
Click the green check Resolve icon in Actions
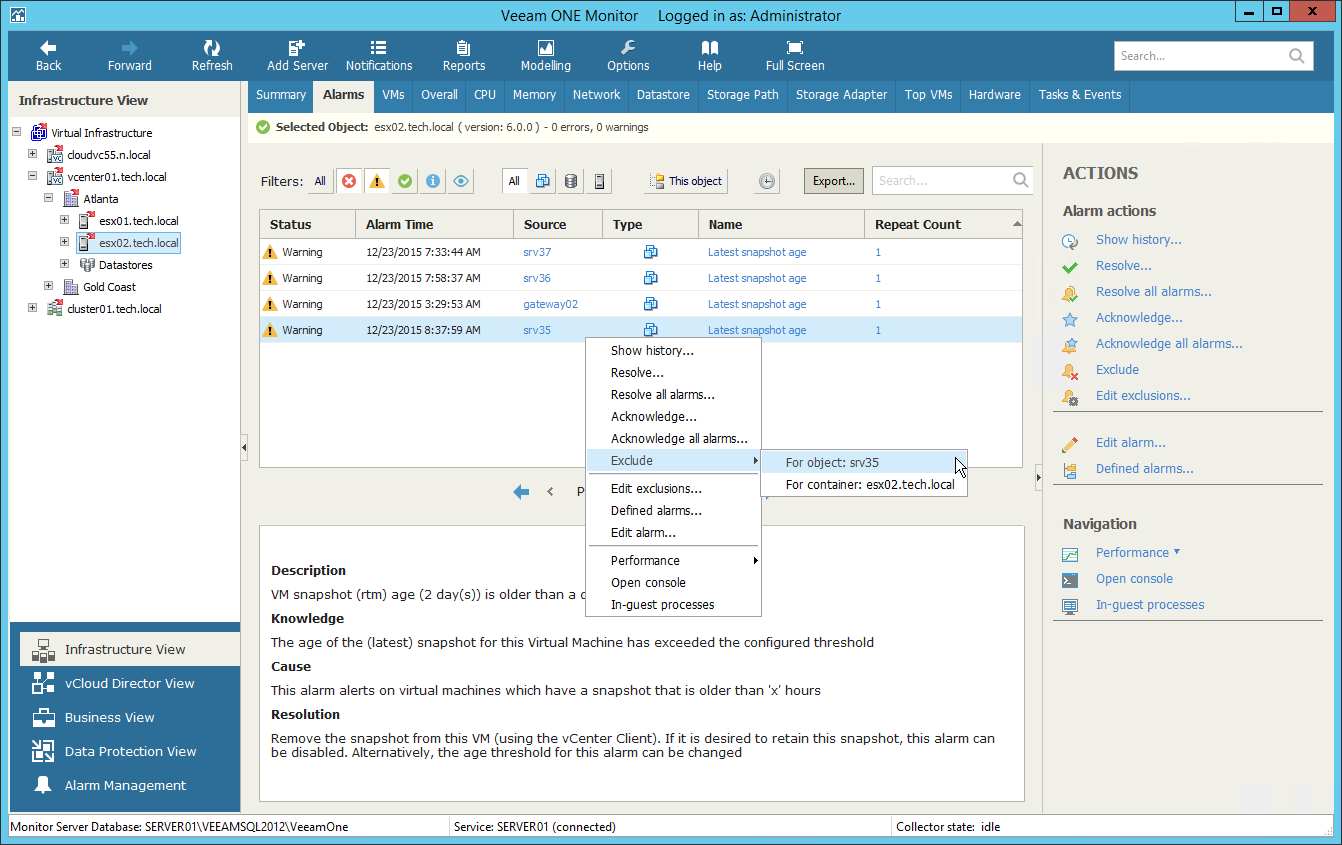coord(1070,266)
